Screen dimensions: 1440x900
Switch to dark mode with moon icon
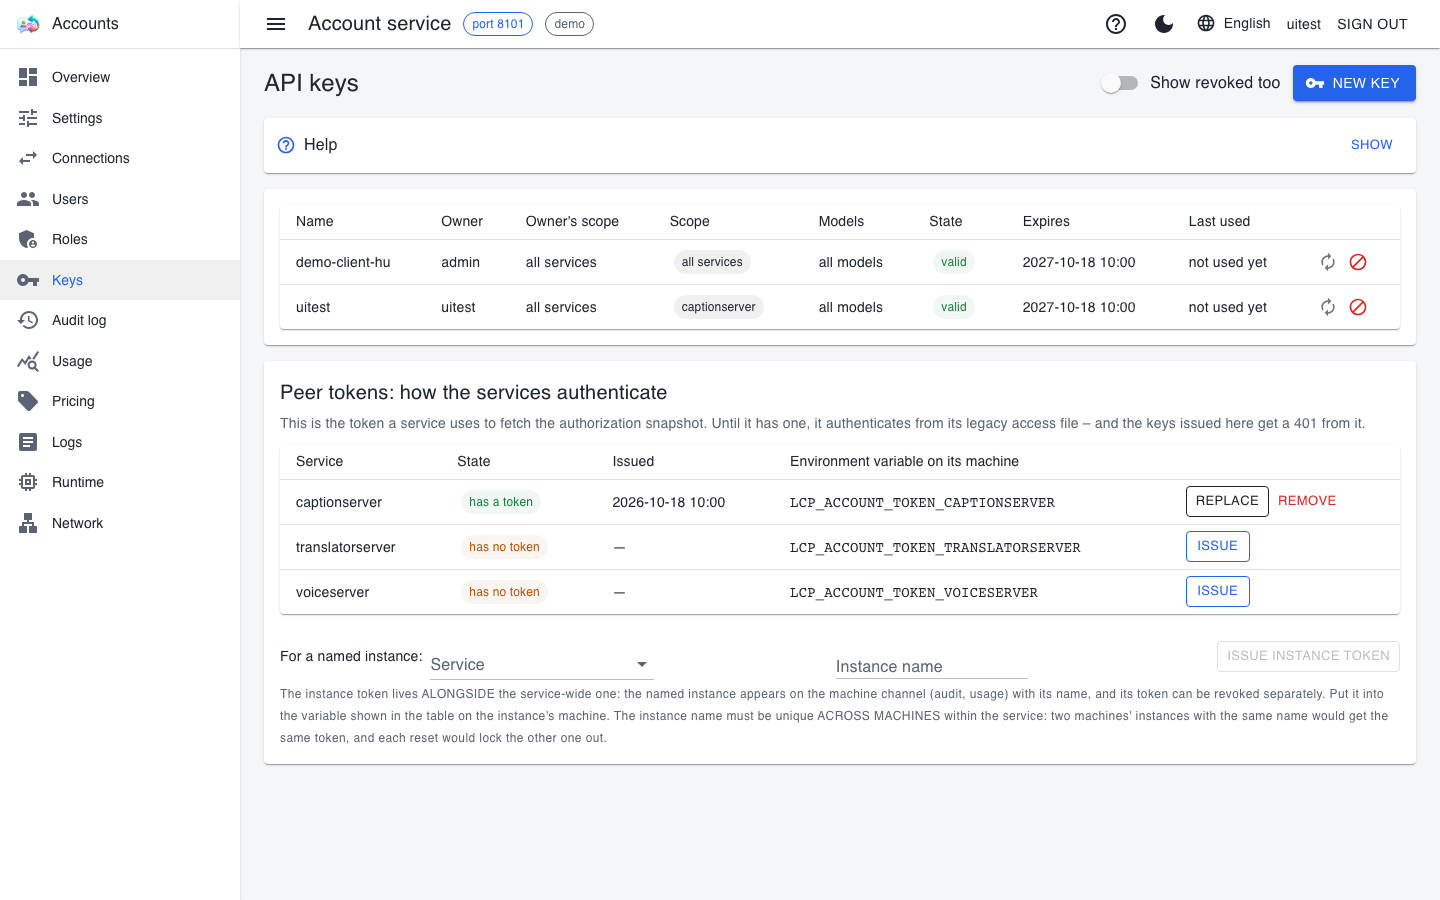click(x=1164, y=24)
